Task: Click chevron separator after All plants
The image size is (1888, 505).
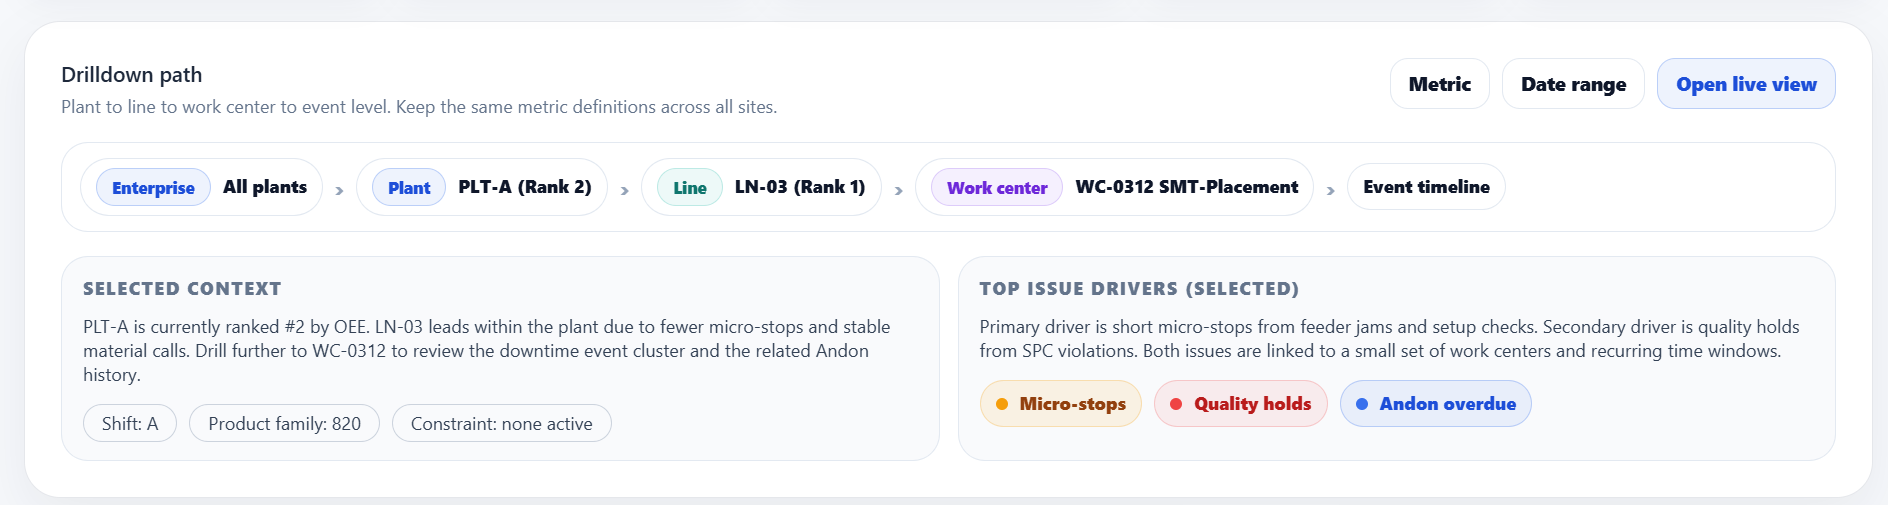Action: pyautogui.click(x=339, y=190)
